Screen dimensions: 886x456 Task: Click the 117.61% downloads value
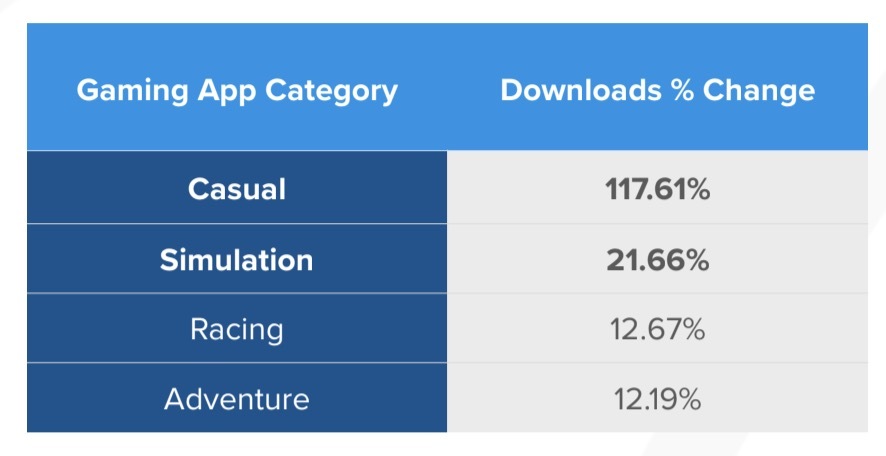point(657,189)
